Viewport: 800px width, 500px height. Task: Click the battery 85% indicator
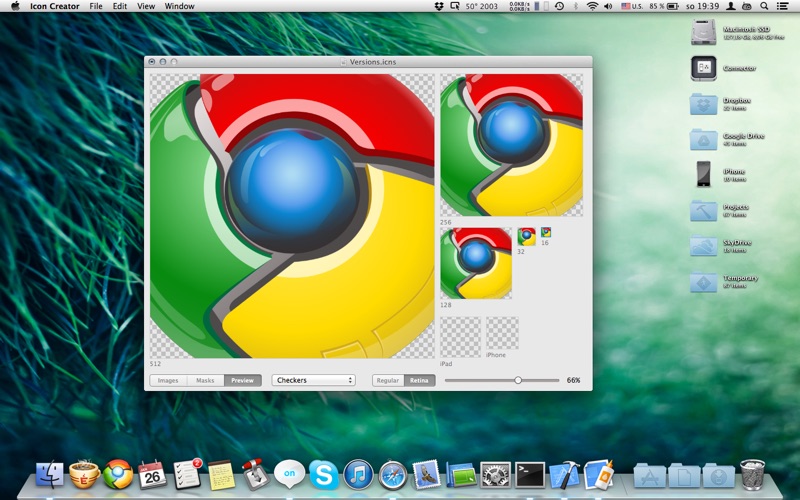click(664, 6)
